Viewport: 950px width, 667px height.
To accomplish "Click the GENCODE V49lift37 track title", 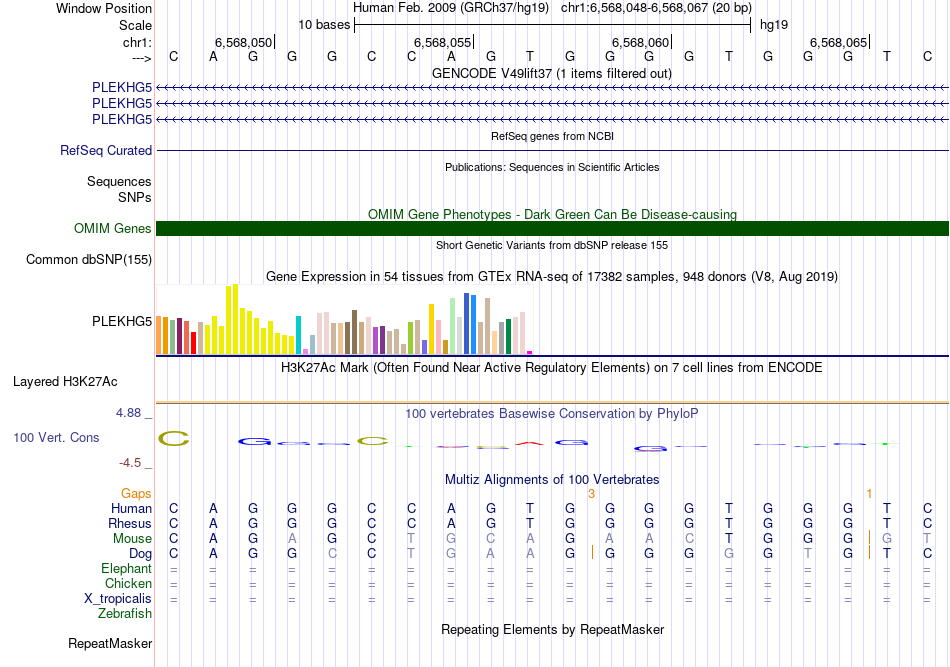I will pyautogui.click(x=552, y=73).
